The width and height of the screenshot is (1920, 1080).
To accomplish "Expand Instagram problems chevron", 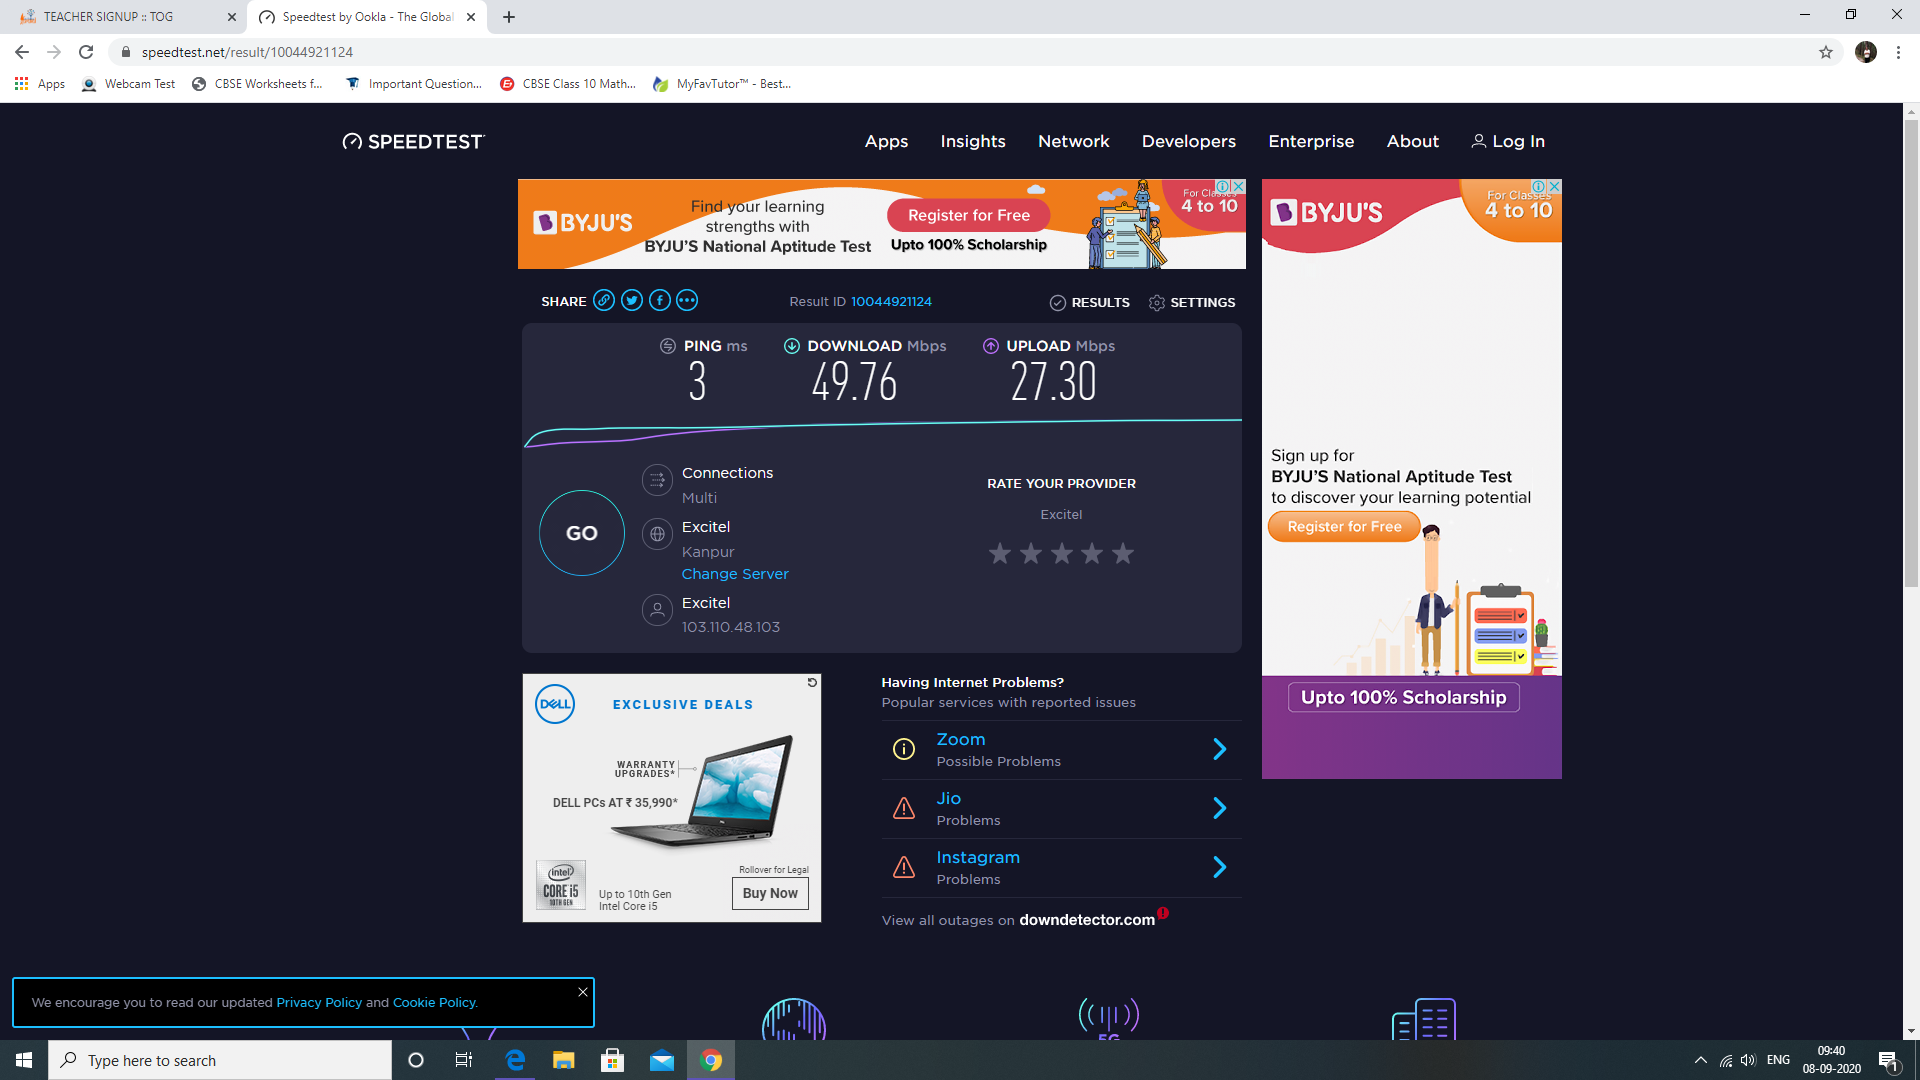I will [1219, 868].
